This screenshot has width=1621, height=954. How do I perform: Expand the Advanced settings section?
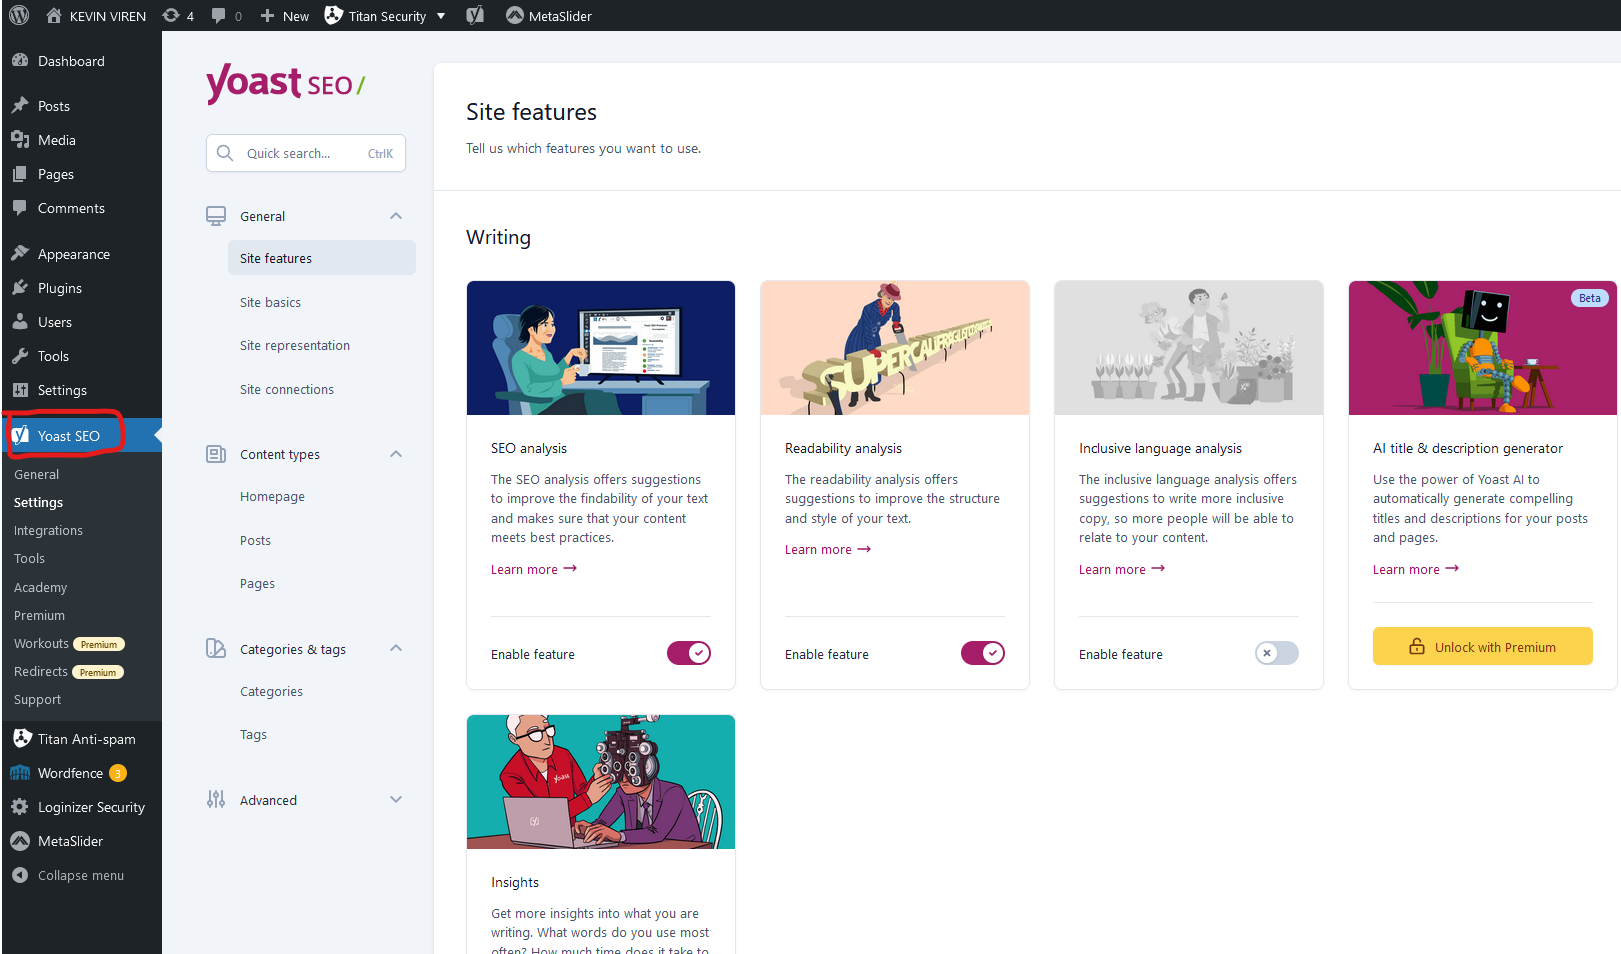[396, 800]
